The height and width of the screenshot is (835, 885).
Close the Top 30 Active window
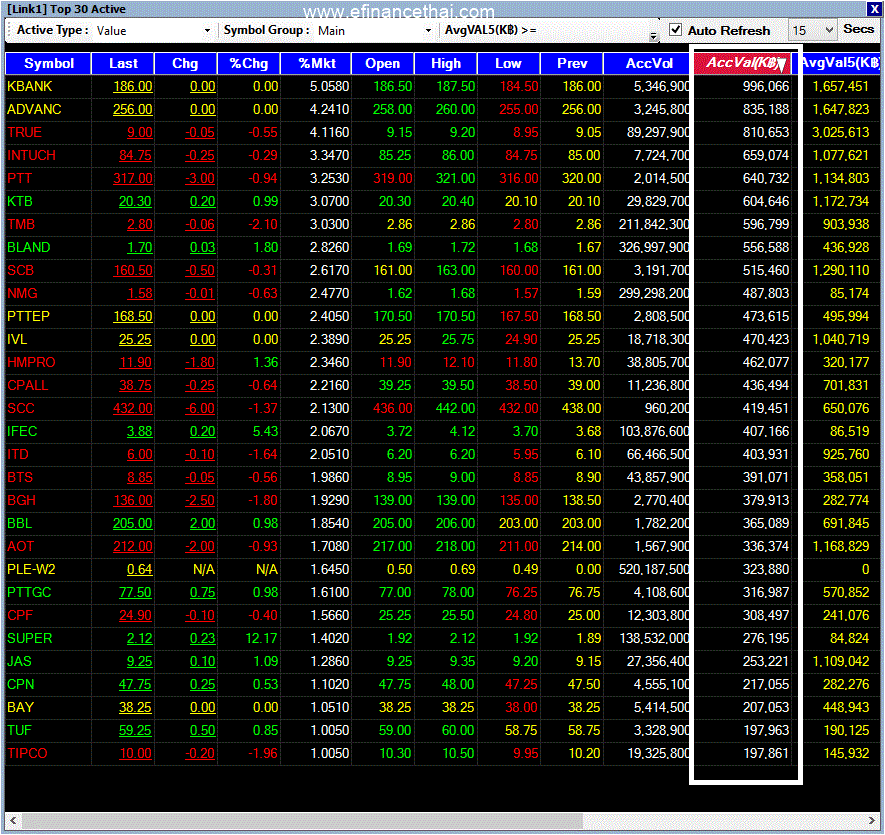coord(874,9)
